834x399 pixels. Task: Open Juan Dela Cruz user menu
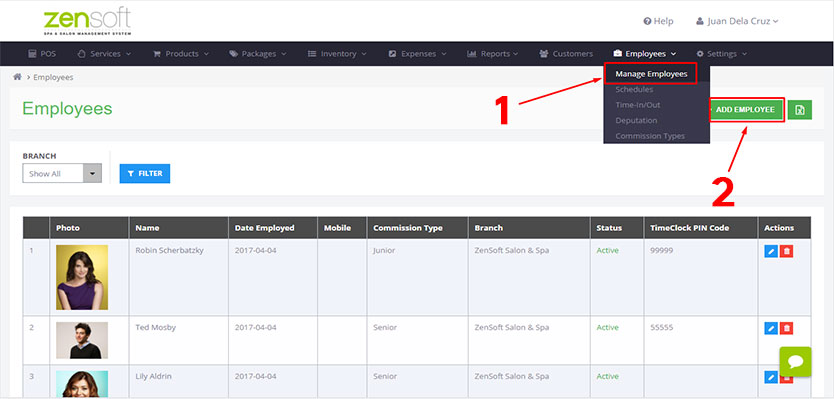737,21
